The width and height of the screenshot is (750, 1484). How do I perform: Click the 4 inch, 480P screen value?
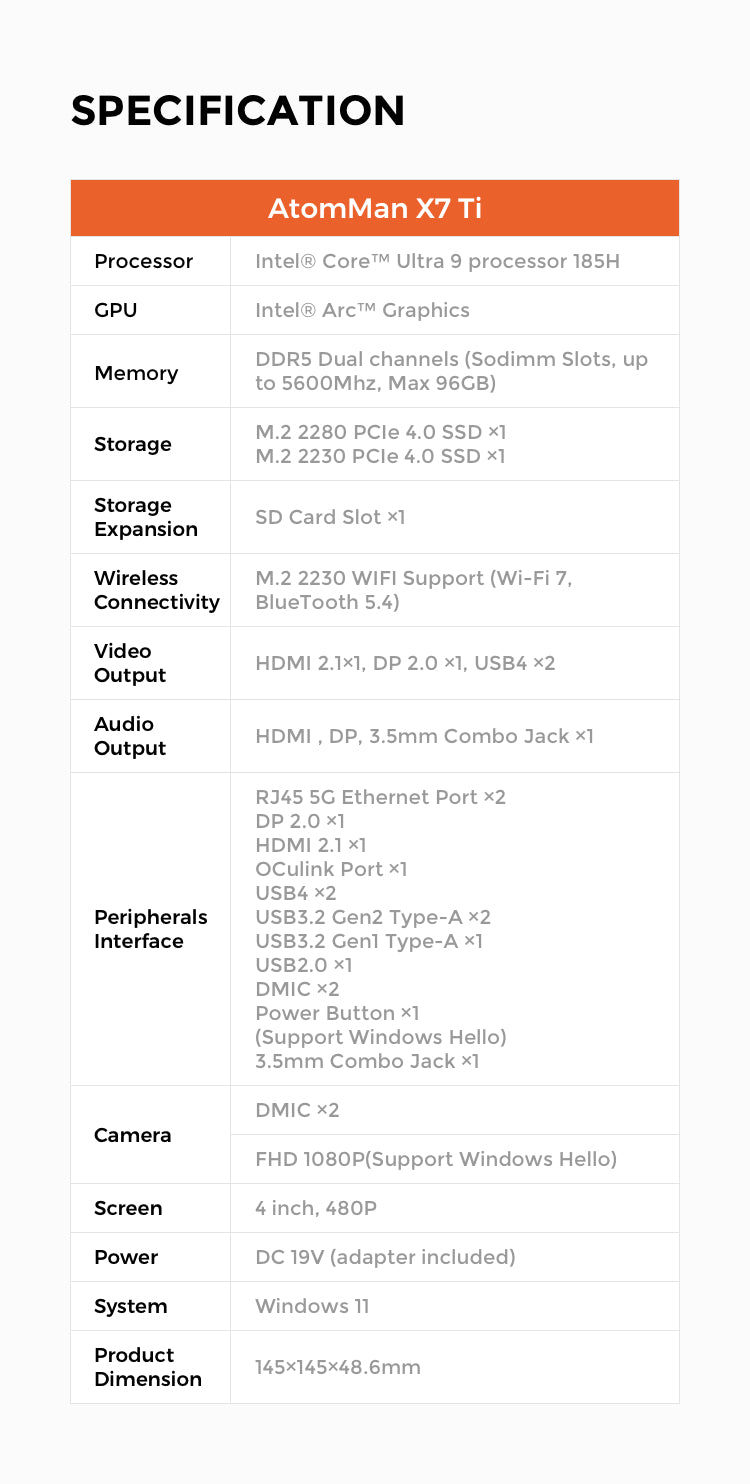pyautogui.click(x=316, y=1208)
